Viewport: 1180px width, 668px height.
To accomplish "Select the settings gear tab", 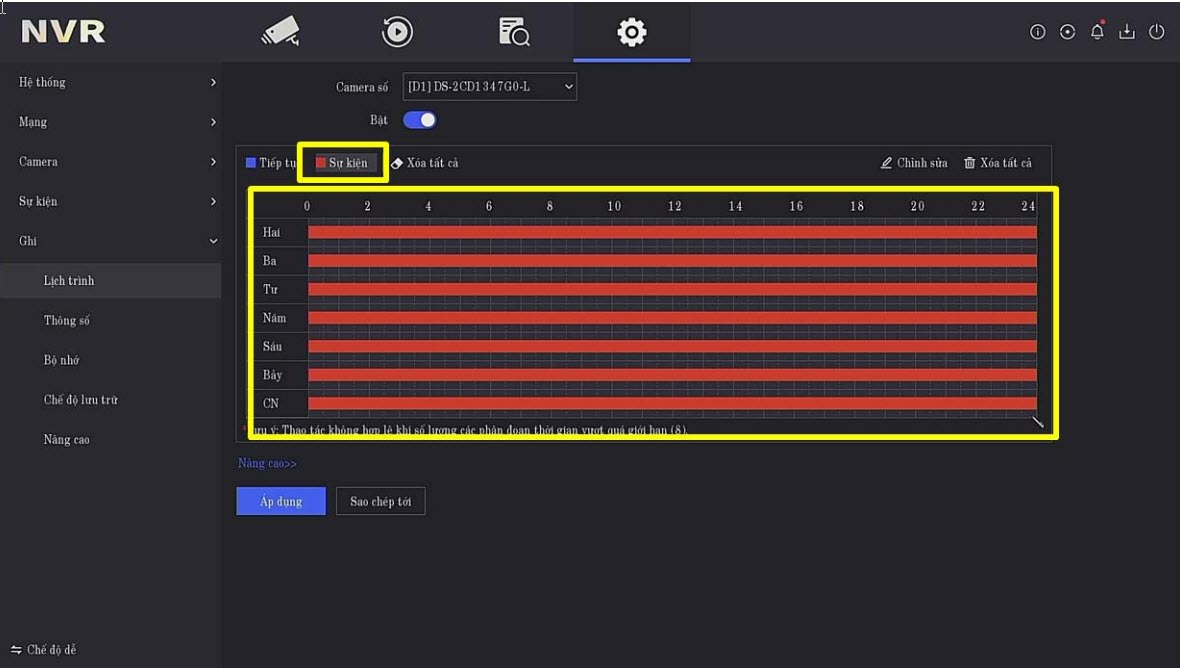I will [x=631, y=32].
